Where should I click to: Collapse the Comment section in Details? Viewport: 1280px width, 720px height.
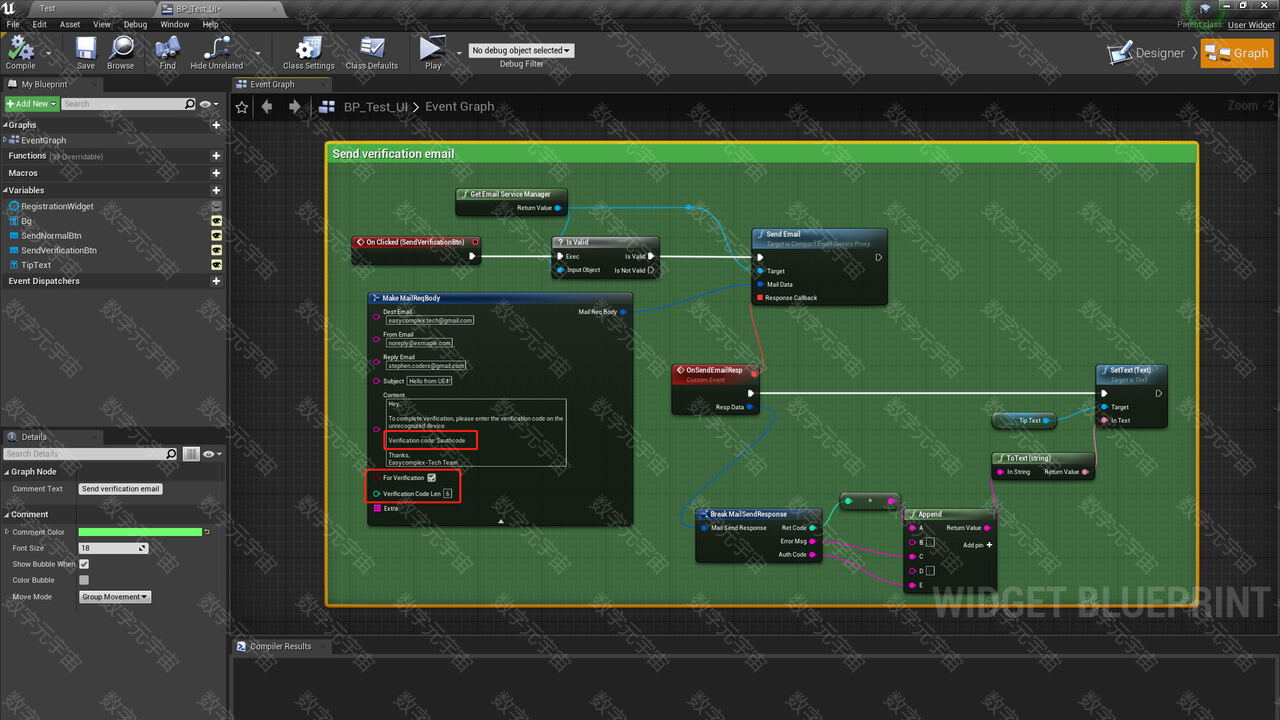tap(5, 515)
